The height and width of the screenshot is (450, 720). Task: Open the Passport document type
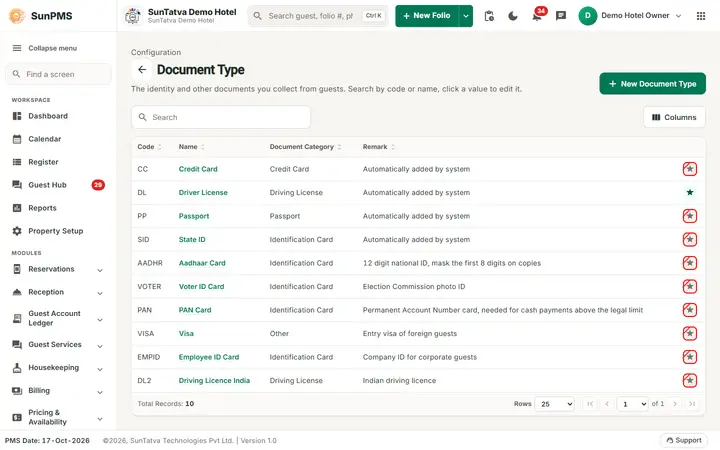[194, 216]
